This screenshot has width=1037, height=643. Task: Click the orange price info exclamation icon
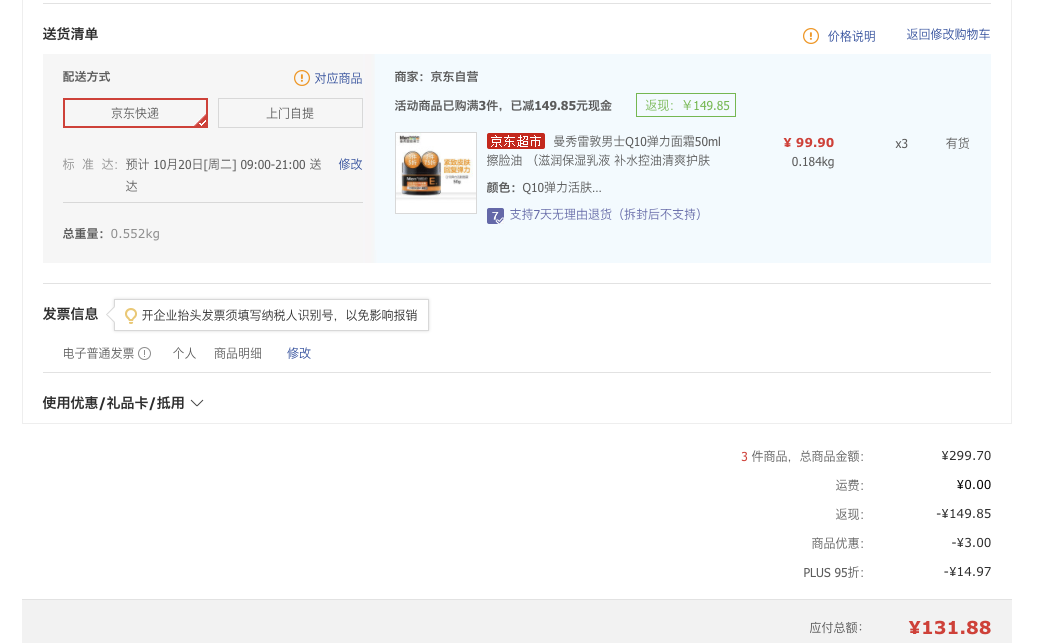click(810, 36)
